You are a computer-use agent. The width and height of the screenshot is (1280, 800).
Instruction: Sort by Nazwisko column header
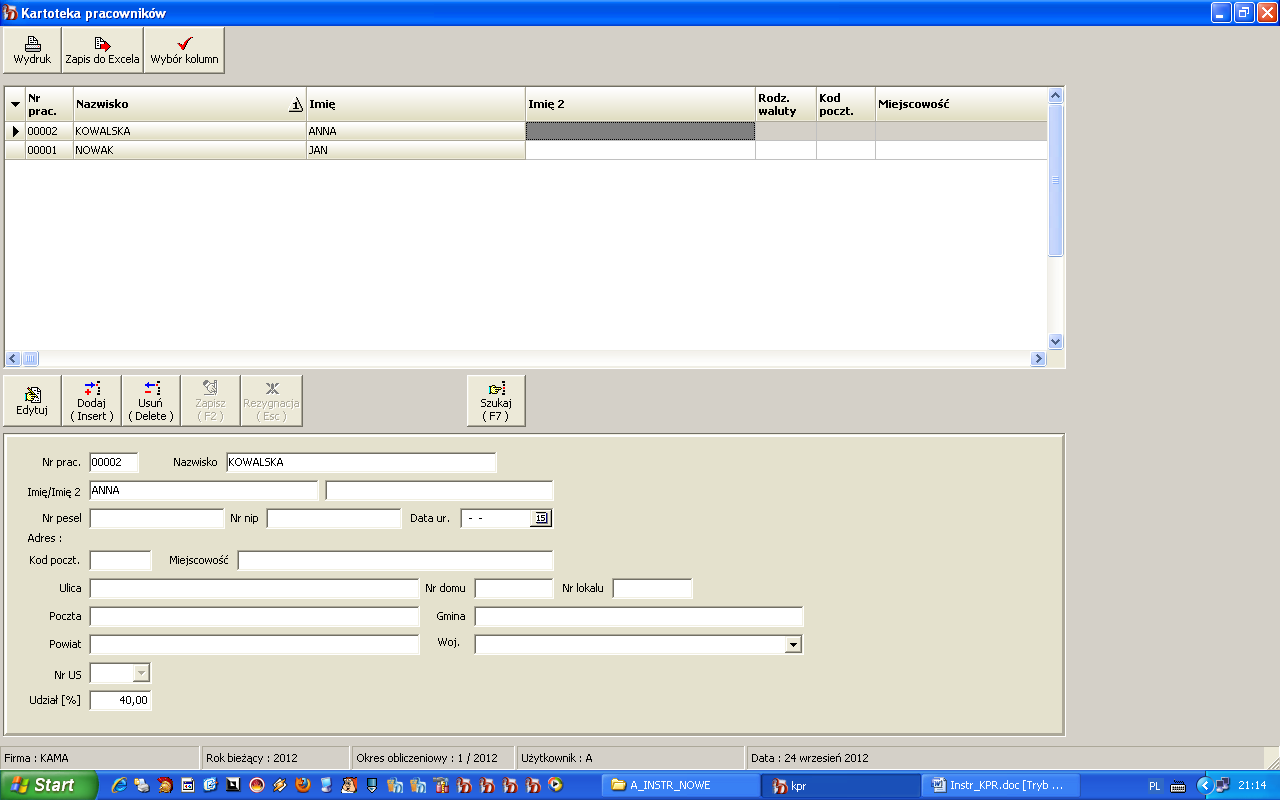click(190, 105)
